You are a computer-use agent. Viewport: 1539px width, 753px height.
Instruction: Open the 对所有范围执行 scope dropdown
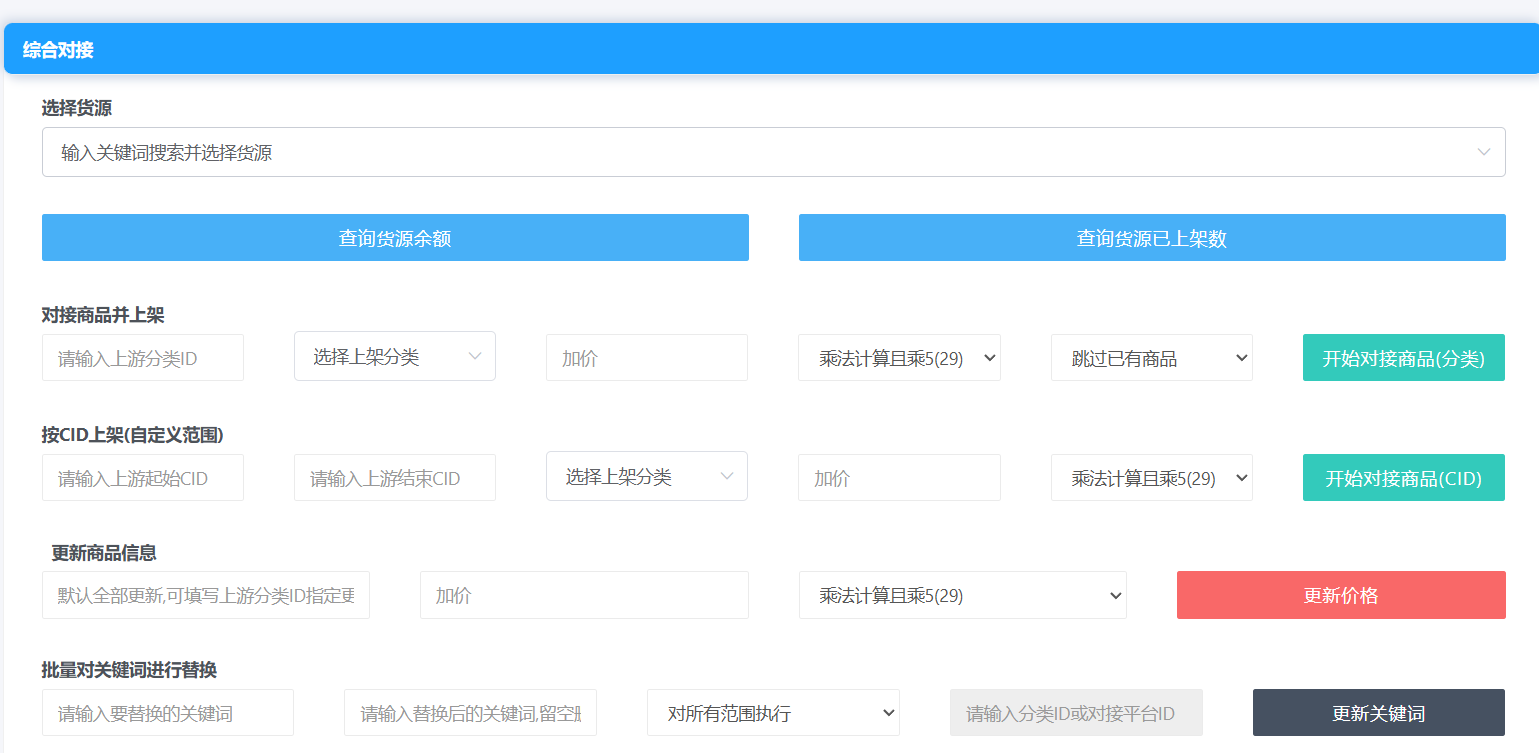click(x=773, y=713)
